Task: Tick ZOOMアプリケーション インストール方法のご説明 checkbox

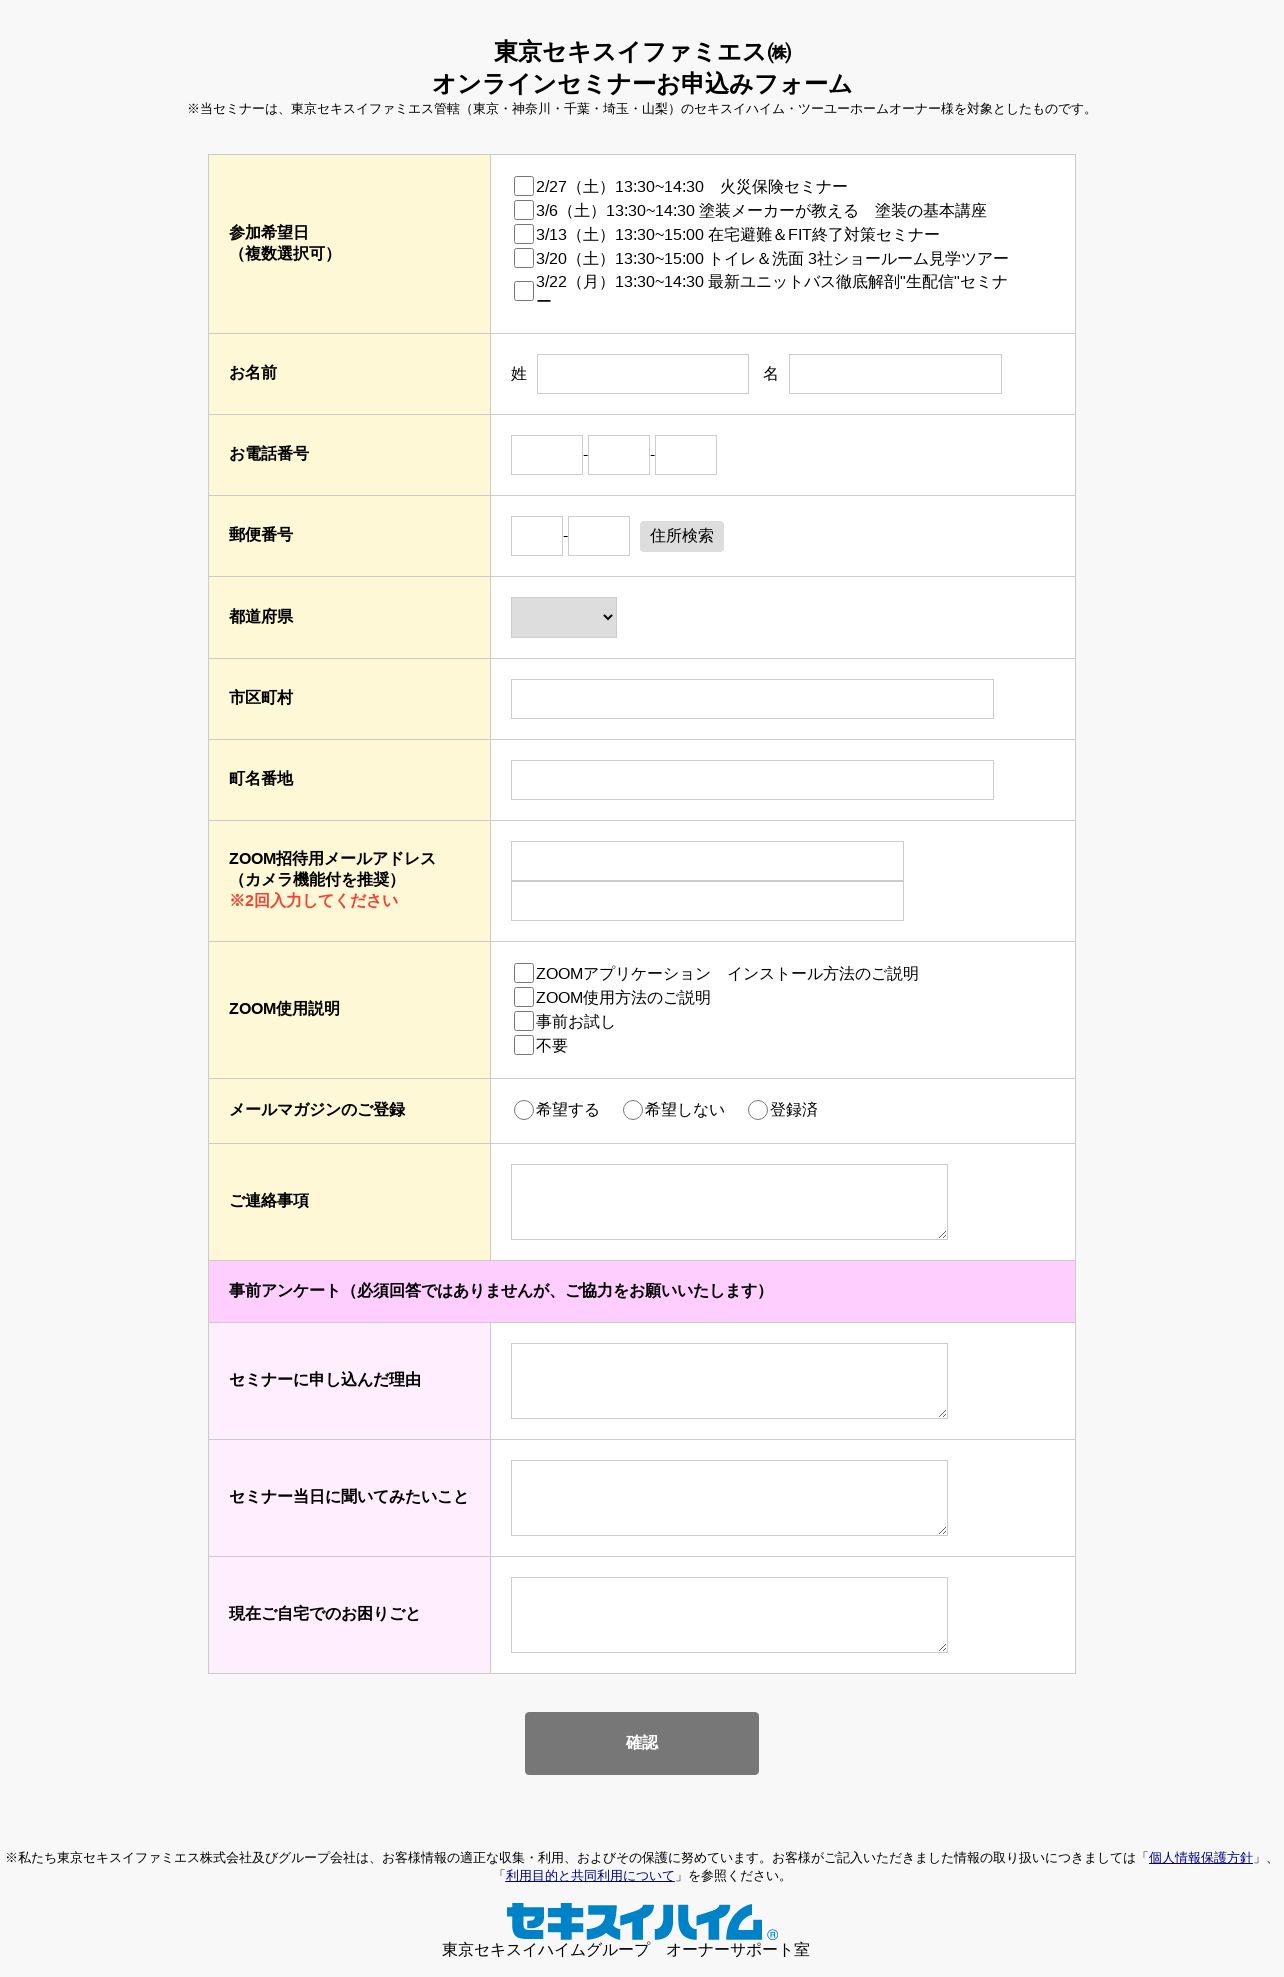Action: click(524, 973)
